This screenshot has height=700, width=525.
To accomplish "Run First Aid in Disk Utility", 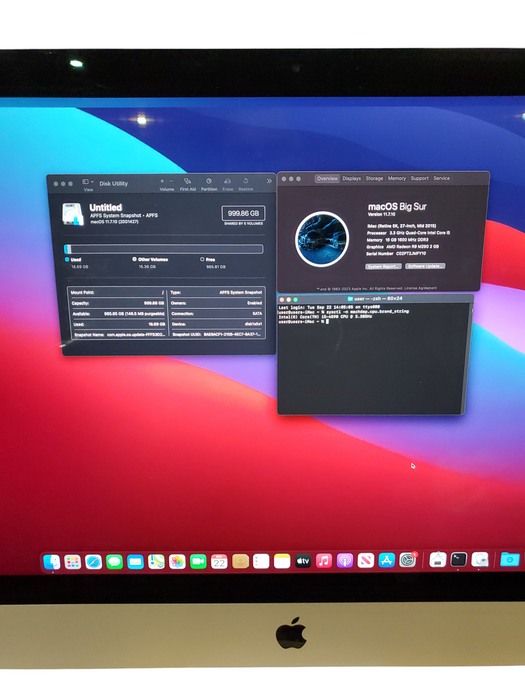I will pyautogui.click(x=188, y=181).
